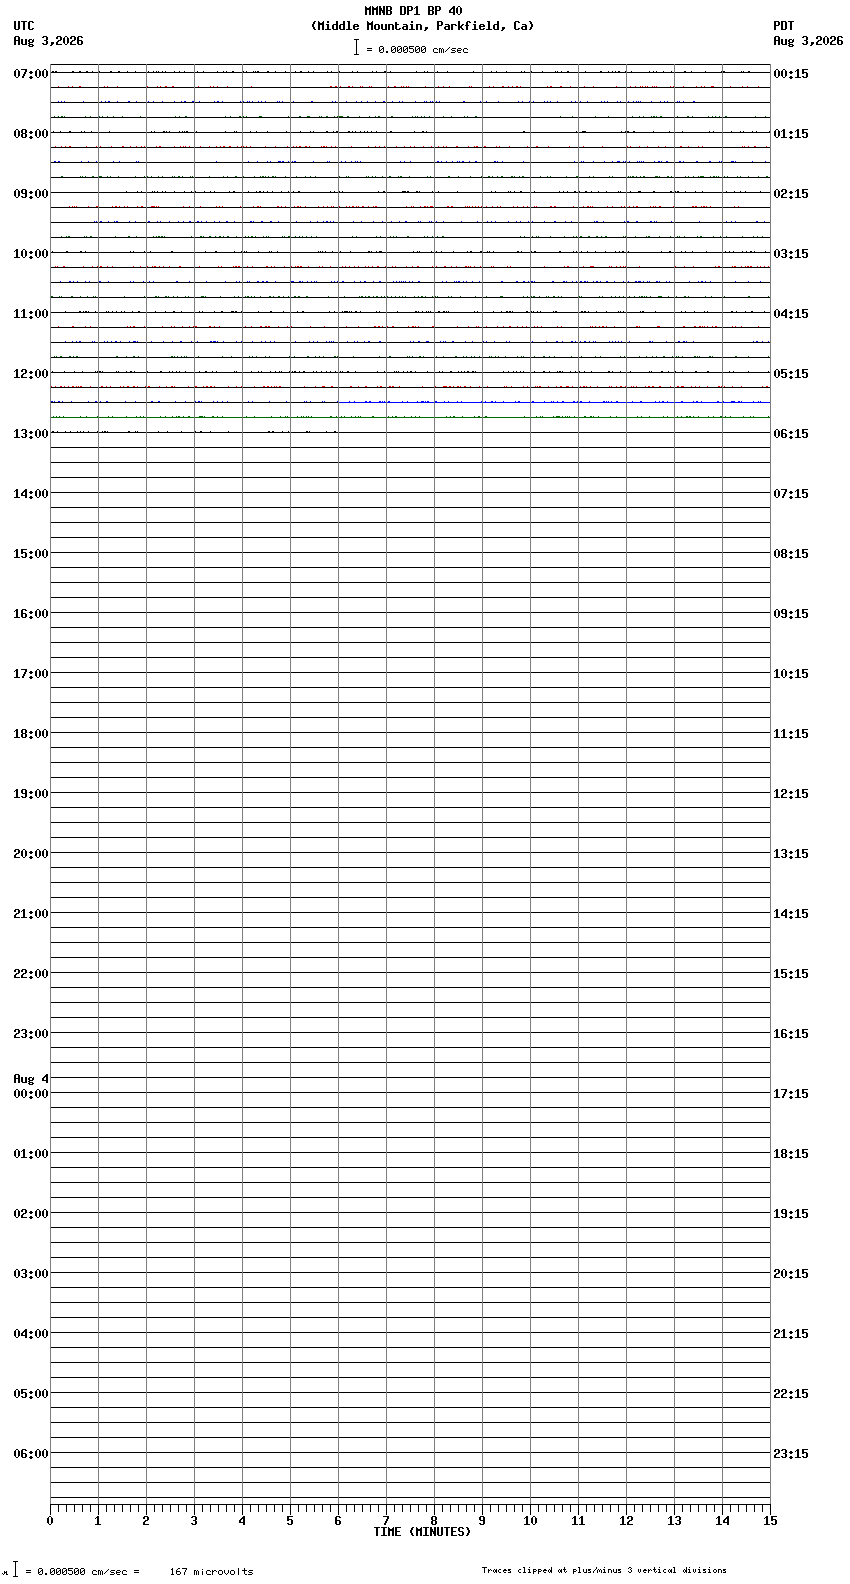Click the title "MMNB DP1 BP 40"

coord(413,11)
